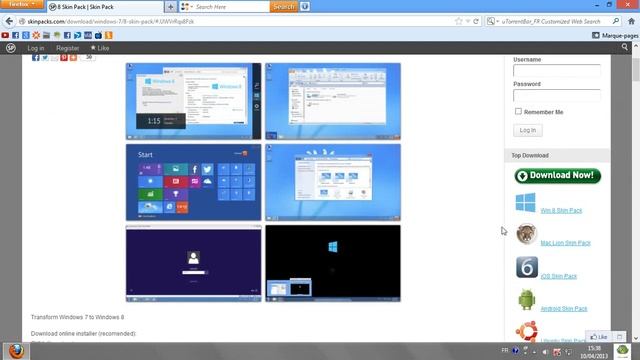Open the uTorrentBar search engine selector
The image size is (640, 360).
pyautogui.click(x=493, y=21)
